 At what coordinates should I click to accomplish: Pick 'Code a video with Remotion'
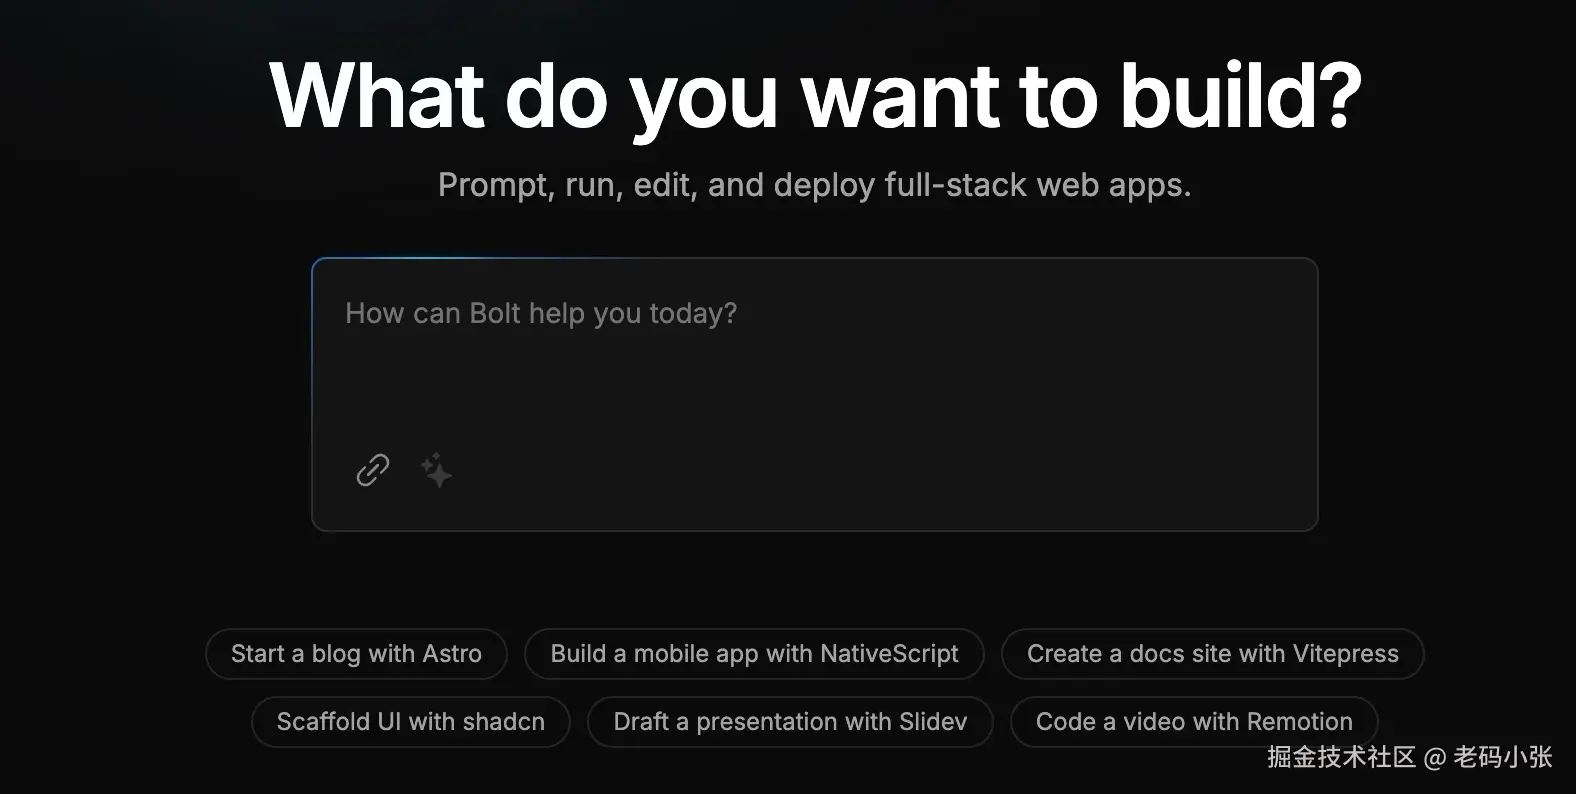pyautogui.click(x=1194, y=722)
